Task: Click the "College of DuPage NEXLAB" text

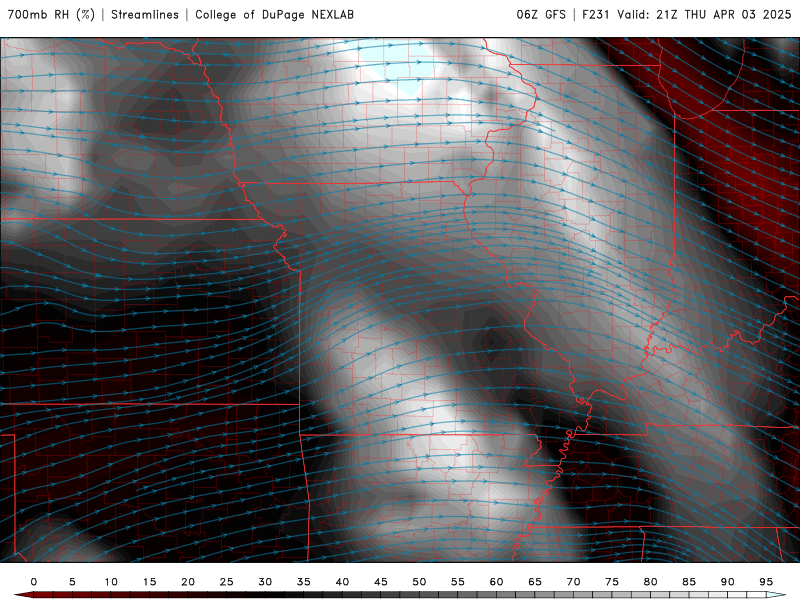Action: 274,14
